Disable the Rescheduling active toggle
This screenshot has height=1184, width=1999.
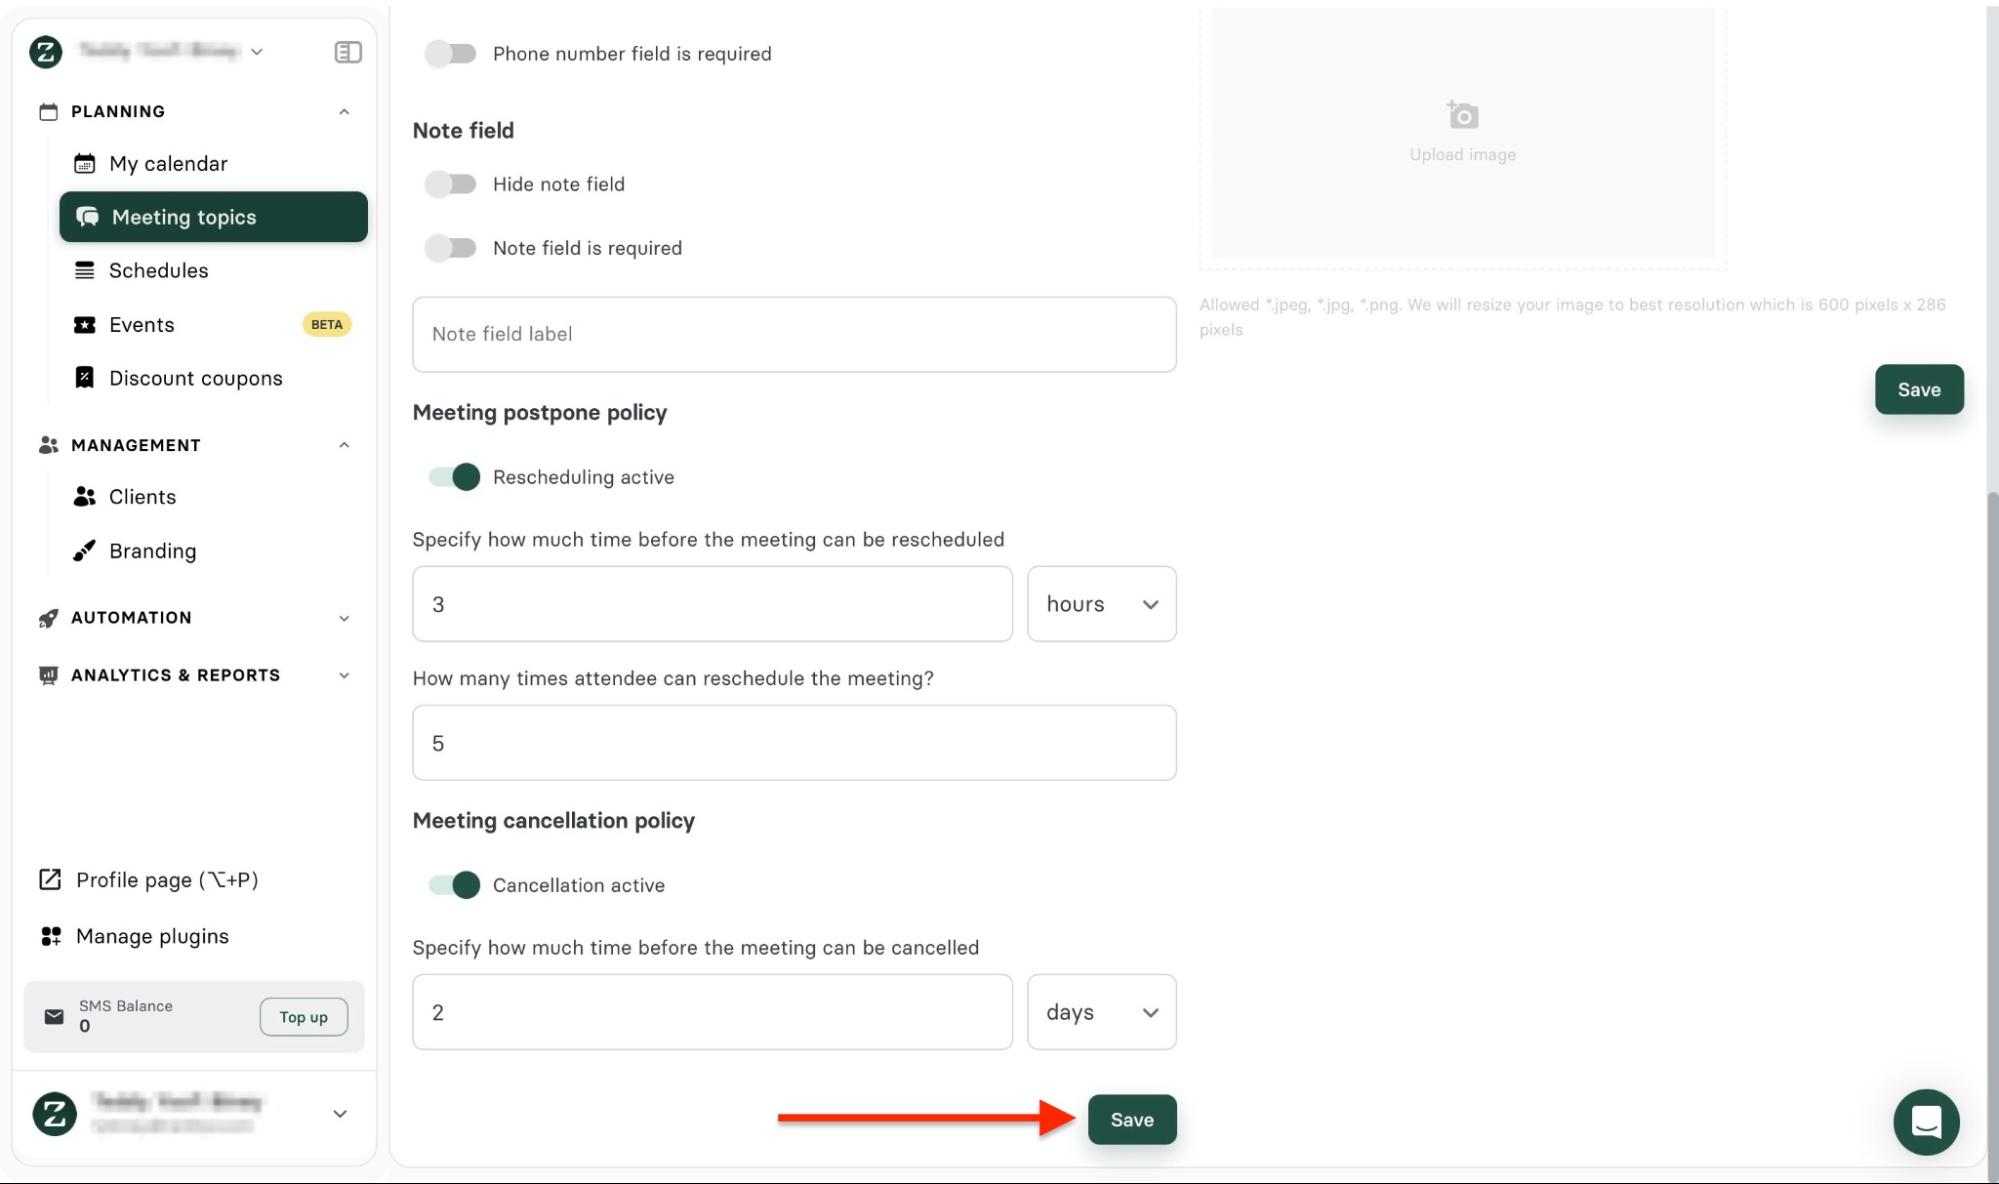[x=455, y=477]
